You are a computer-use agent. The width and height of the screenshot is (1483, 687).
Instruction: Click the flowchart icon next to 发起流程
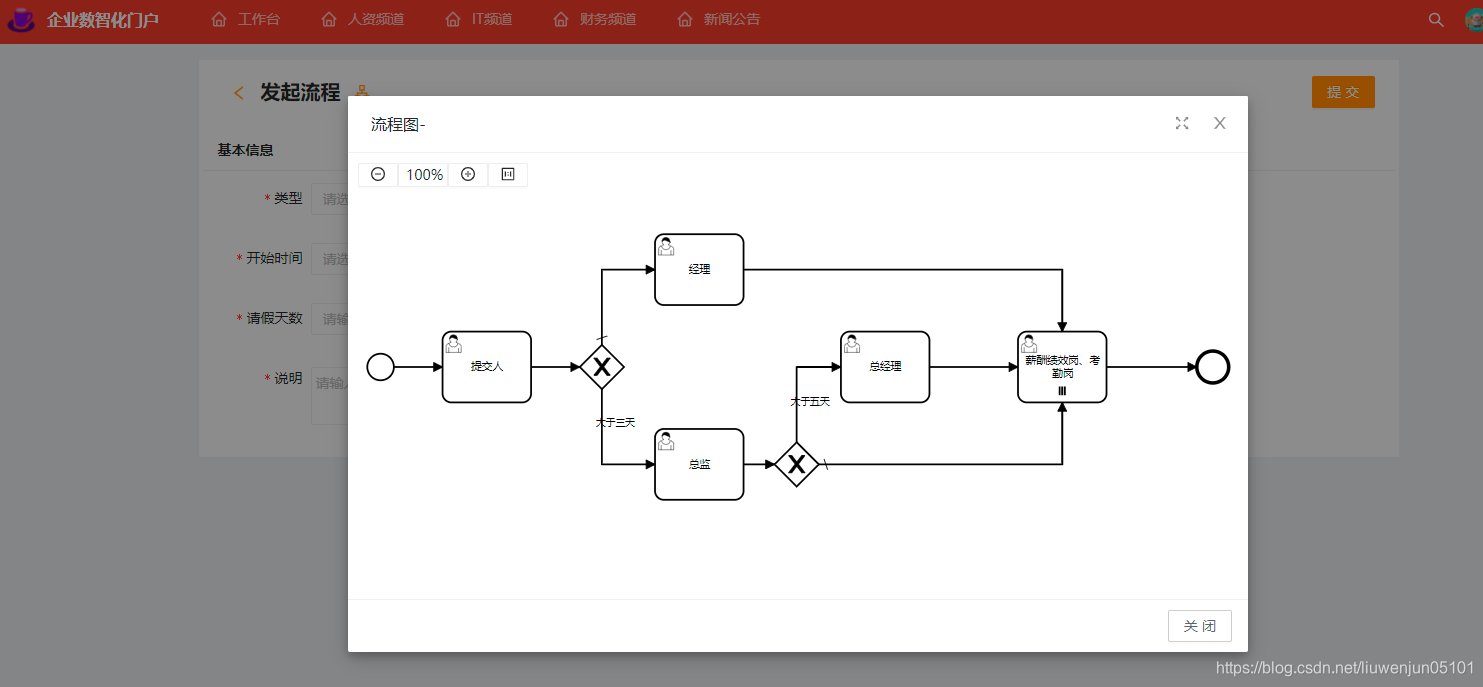point(363,93)
